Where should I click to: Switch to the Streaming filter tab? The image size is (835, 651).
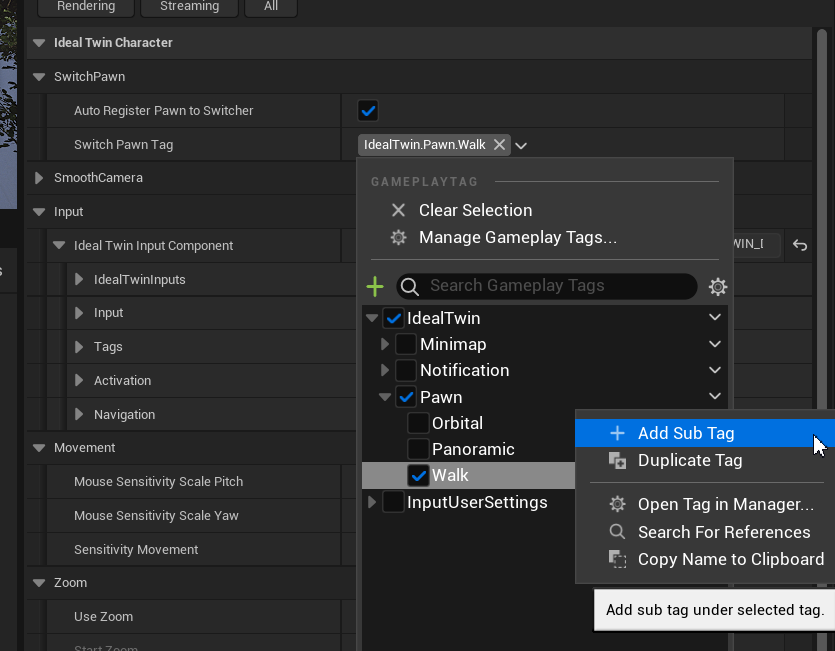coord(189,7)
